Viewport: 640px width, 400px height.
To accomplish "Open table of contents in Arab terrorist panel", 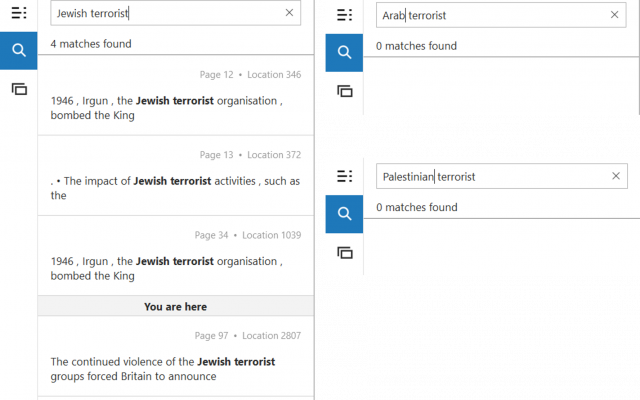I will point(344,15).
